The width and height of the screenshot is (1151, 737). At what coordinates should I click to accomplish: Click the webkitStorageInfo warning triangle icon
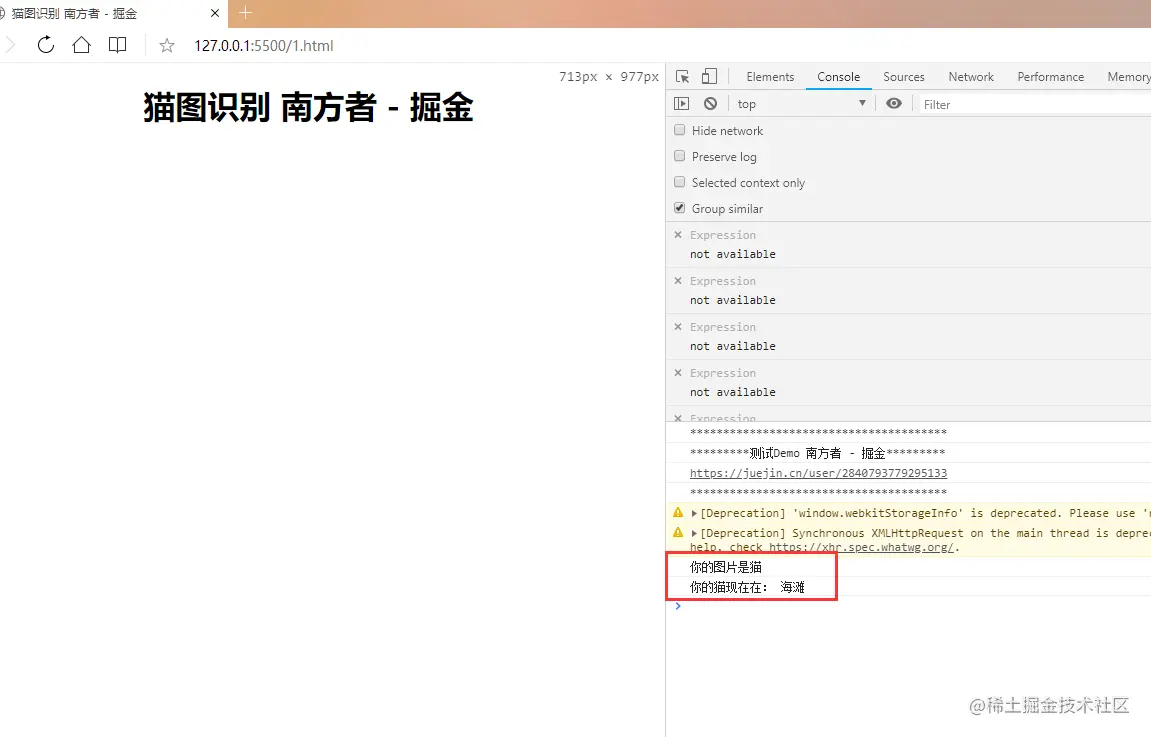tap(678, 512)
